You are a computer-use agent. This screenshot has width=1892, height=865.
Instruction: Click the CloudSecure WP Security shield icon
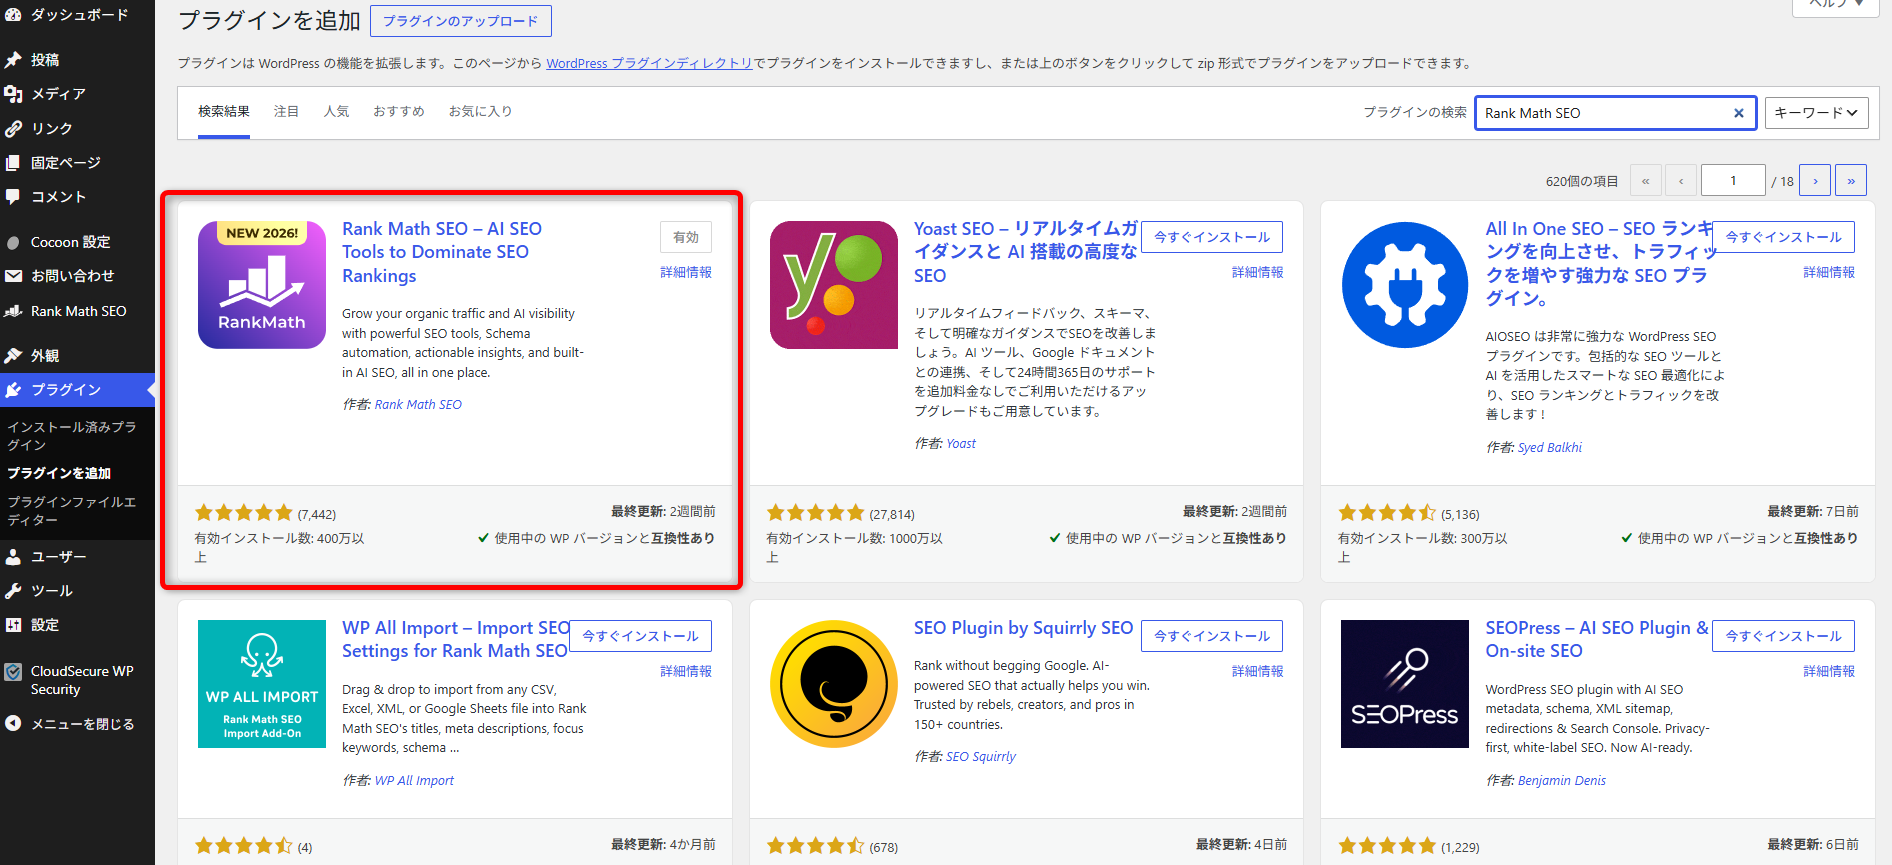13,672
